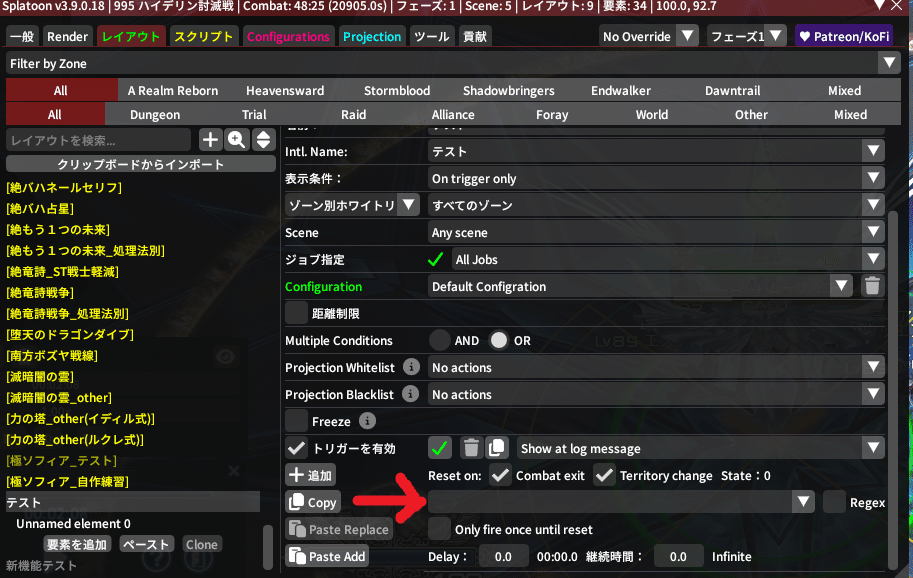Click the up-down arrows icon beside search
The width and height of the screenshot is (913, 578).
[263, 140]
